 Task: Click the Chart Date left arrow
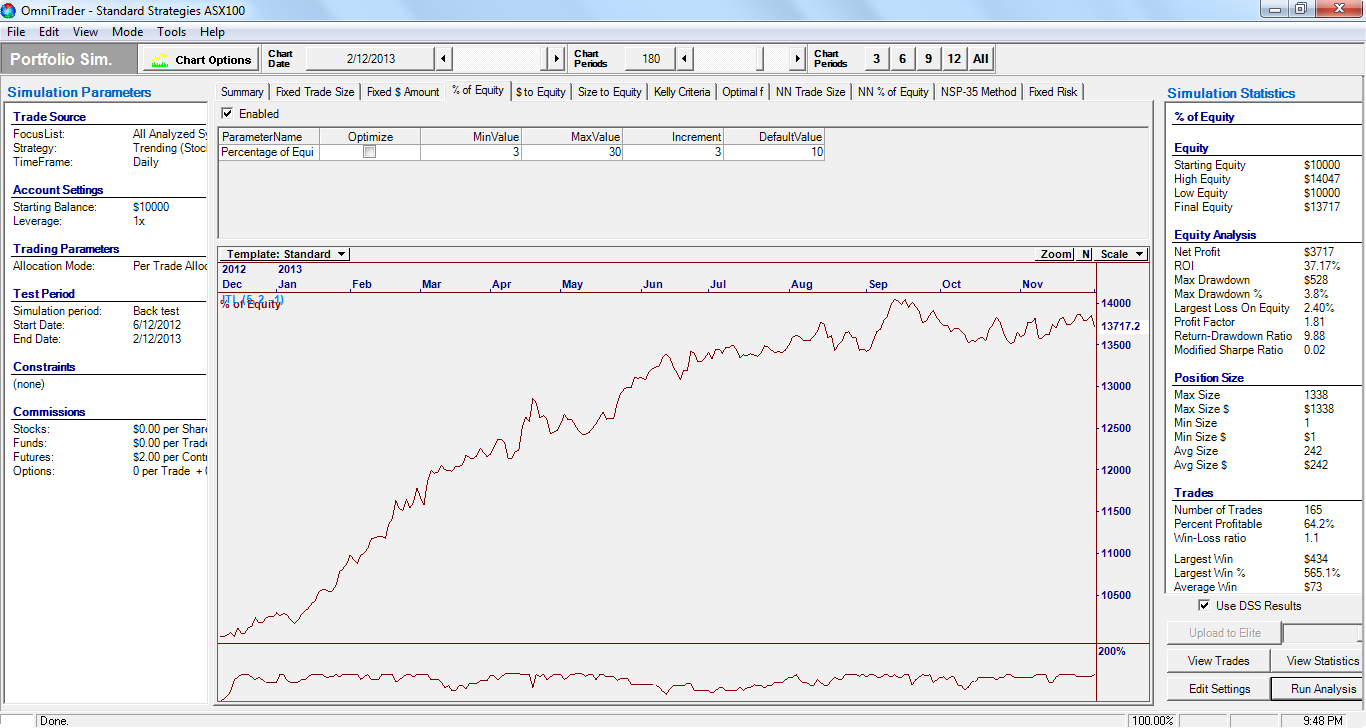(x=444, y=59)
